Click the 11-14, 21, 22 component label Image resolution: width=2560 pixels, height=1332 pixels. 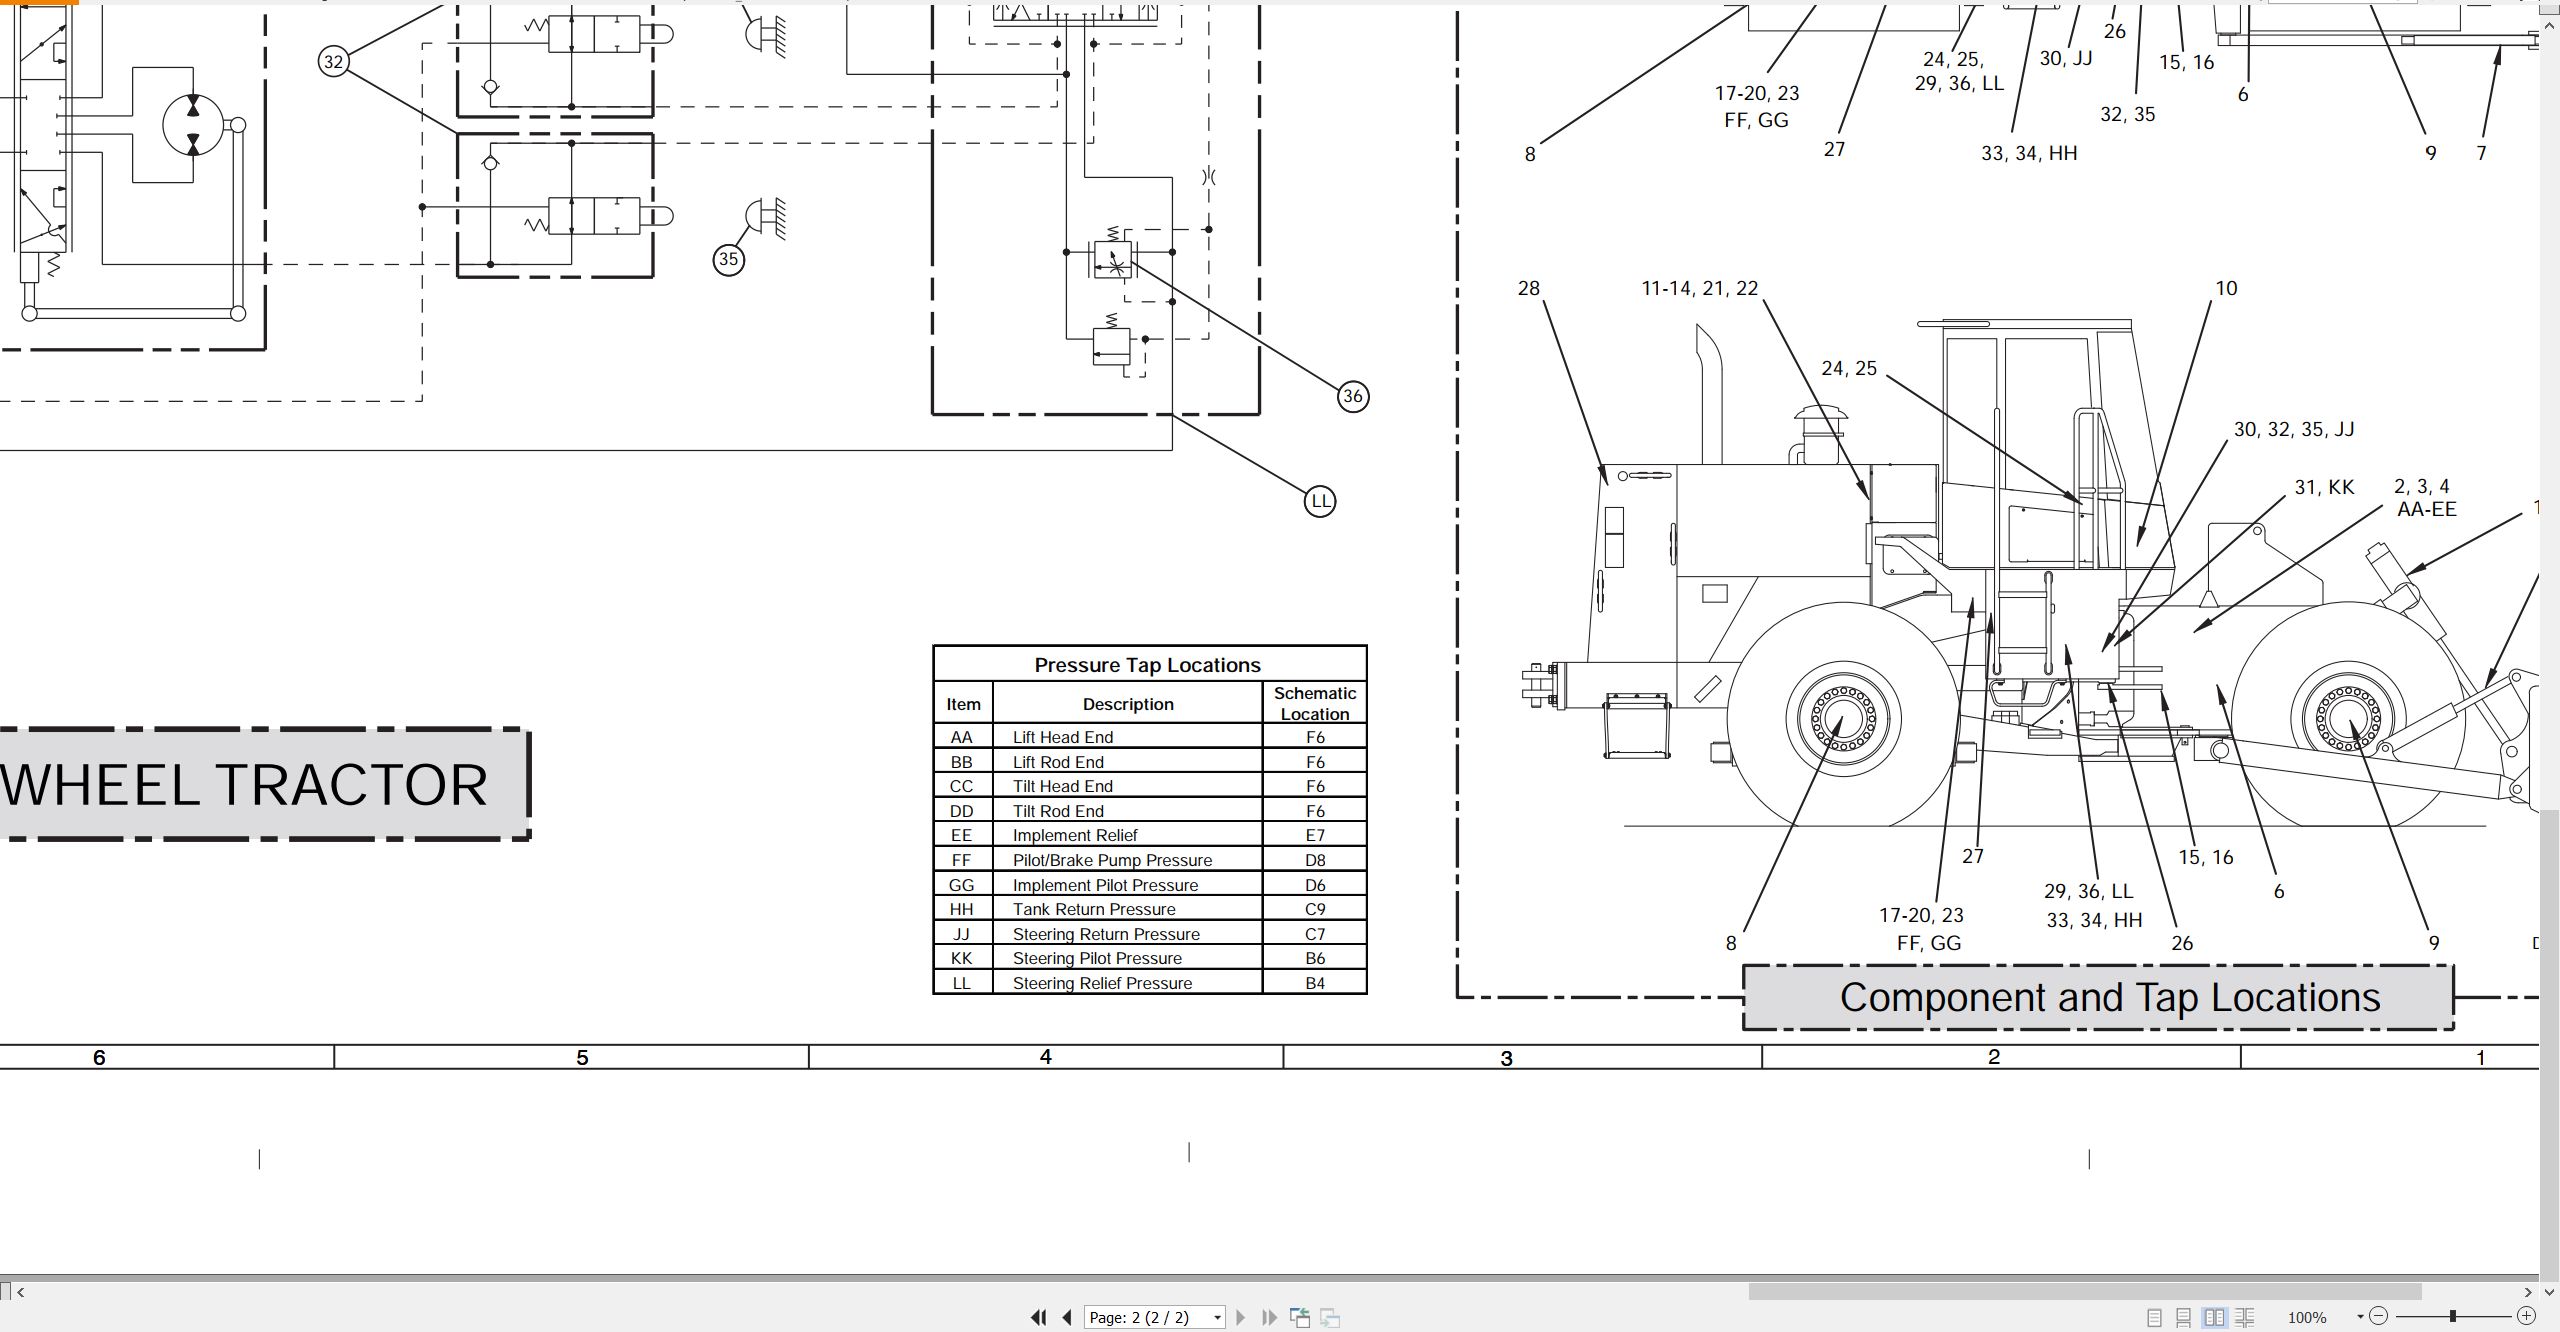(x=1699, y=288)
